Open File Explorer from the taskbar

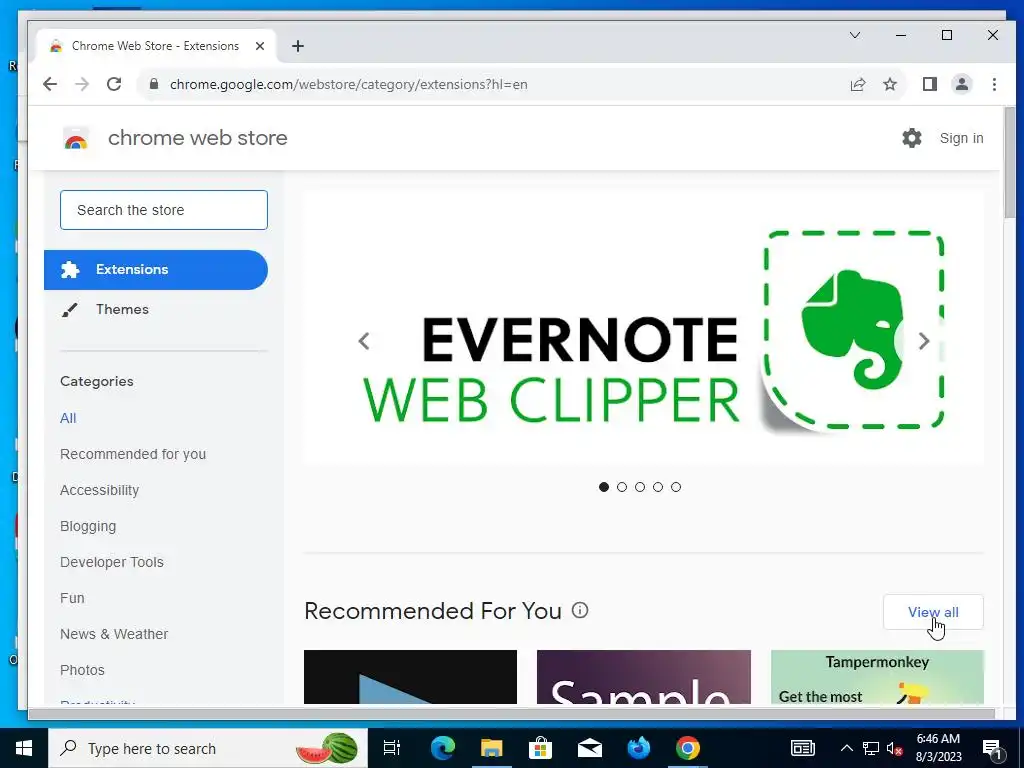pos(491,748)
